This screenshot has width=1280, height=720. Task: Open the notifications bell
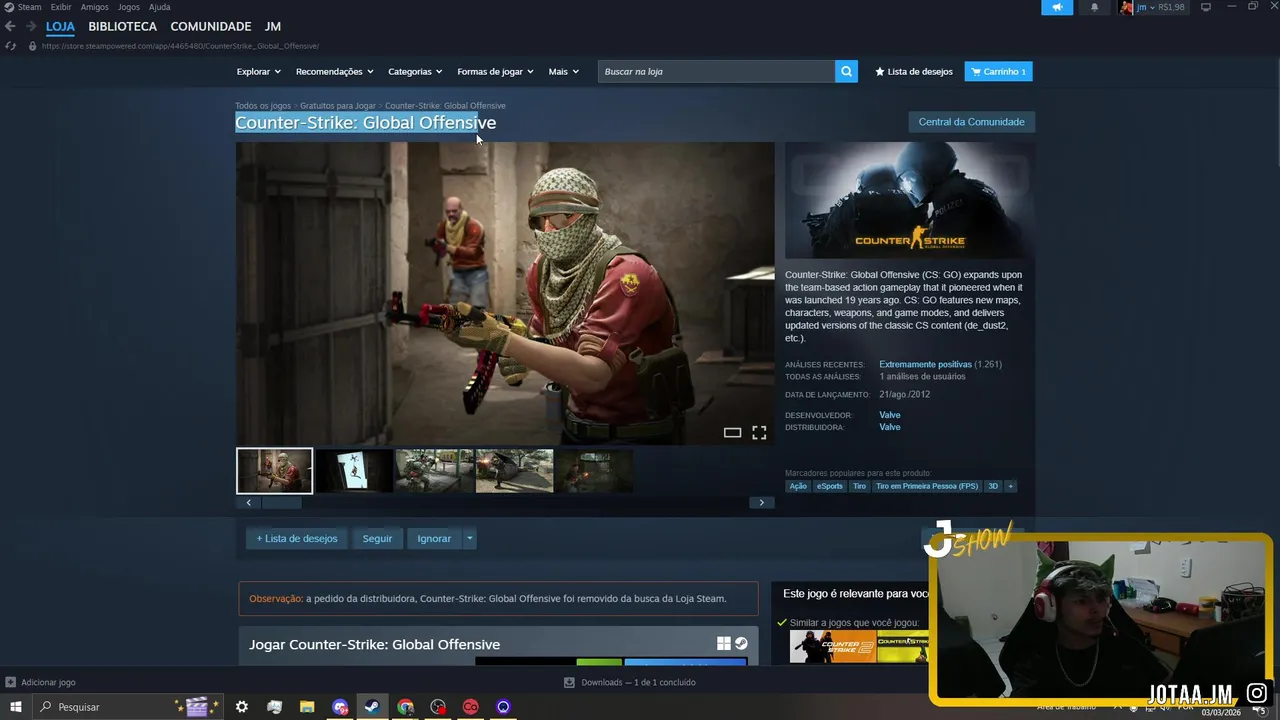coord(1094,7)
